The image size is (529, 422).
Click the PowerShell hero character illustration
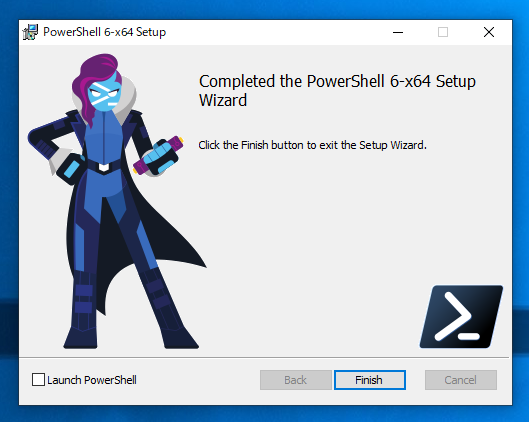pyautogui.click(x=116, y=201)
